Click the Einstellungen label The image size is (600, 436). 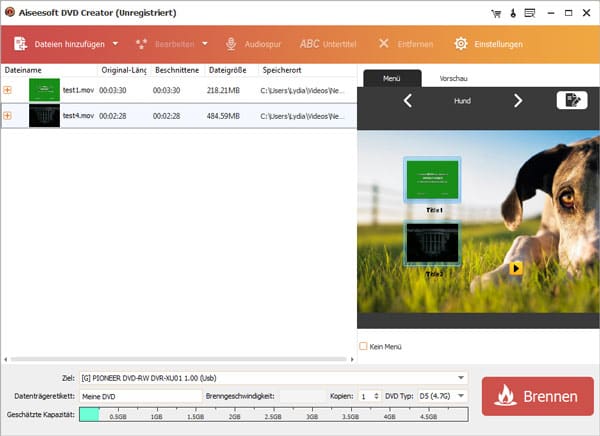click(x=498, y=44)
